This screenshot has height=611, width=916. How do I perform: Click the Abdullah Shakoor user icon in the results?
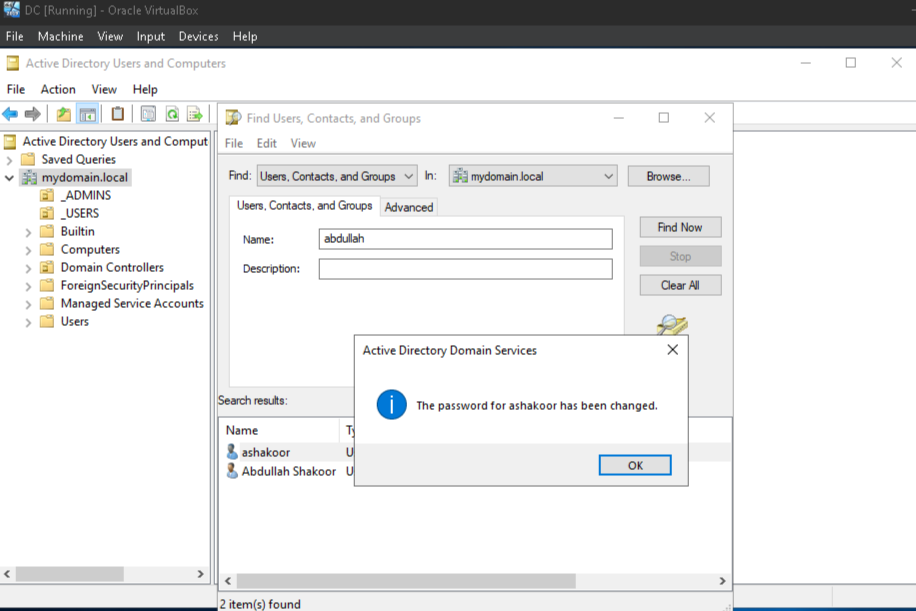click(232, 471)
